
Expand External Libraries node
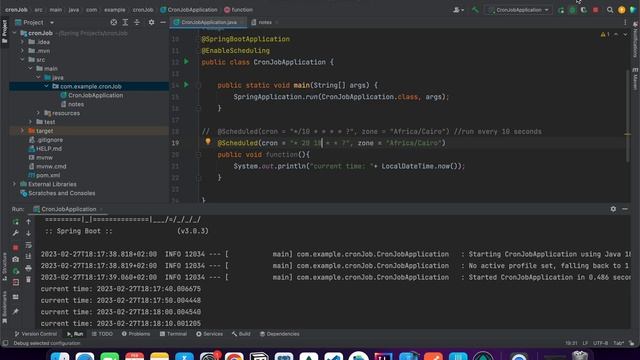pos(15,184)
